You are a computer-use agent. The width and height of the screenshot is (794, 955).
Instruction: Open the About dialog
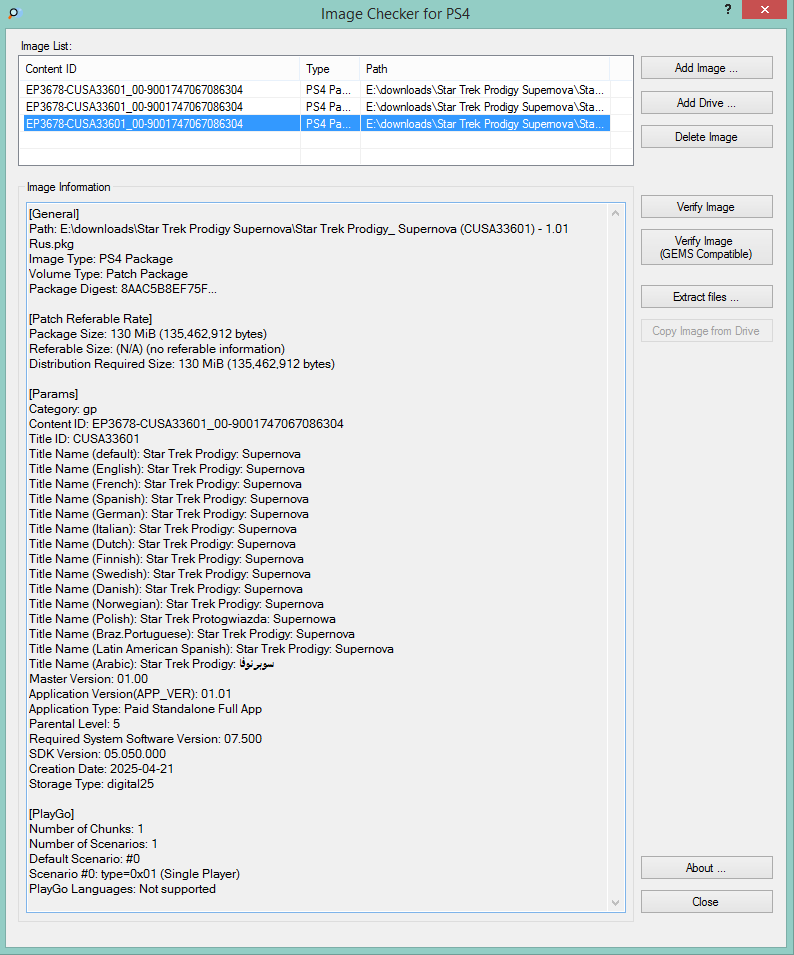(x=706, y=868)
